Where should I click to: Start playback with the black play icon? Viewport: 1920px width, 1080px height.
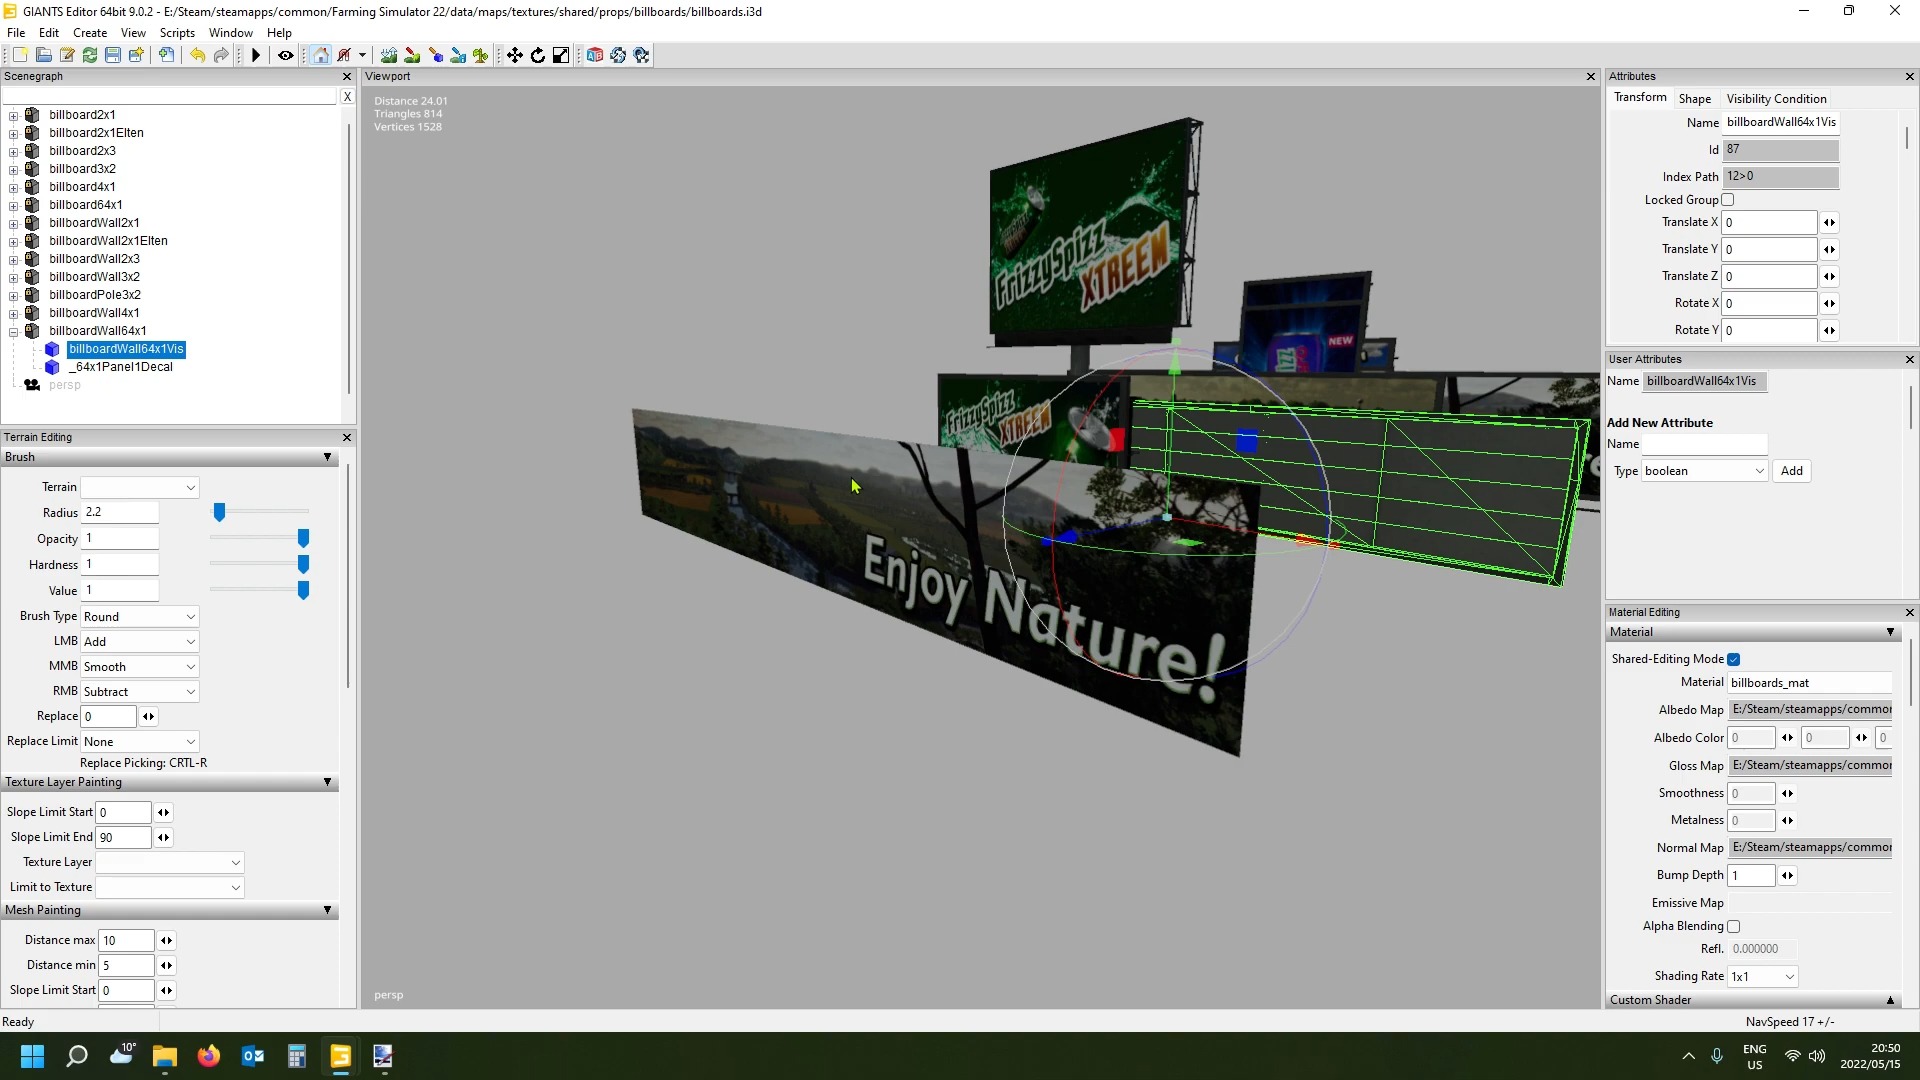pos(255,55)
